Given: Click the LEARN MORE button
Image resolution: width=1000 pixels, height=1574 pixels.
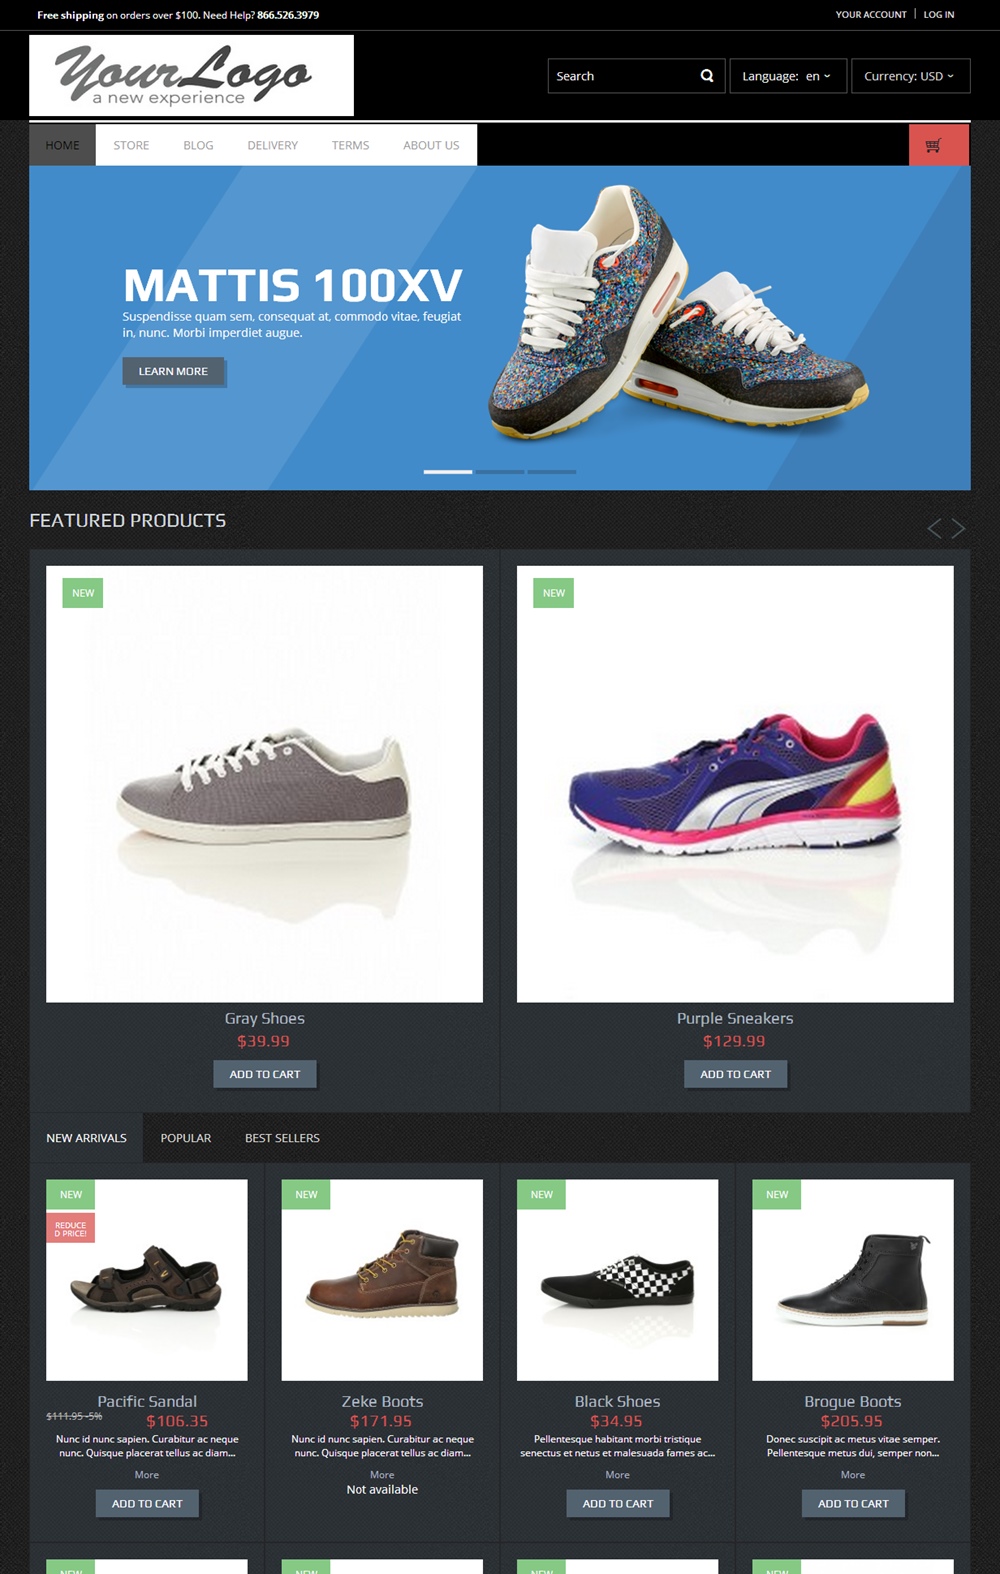Looking at the screenshot, I should click(x=173, y=371).
